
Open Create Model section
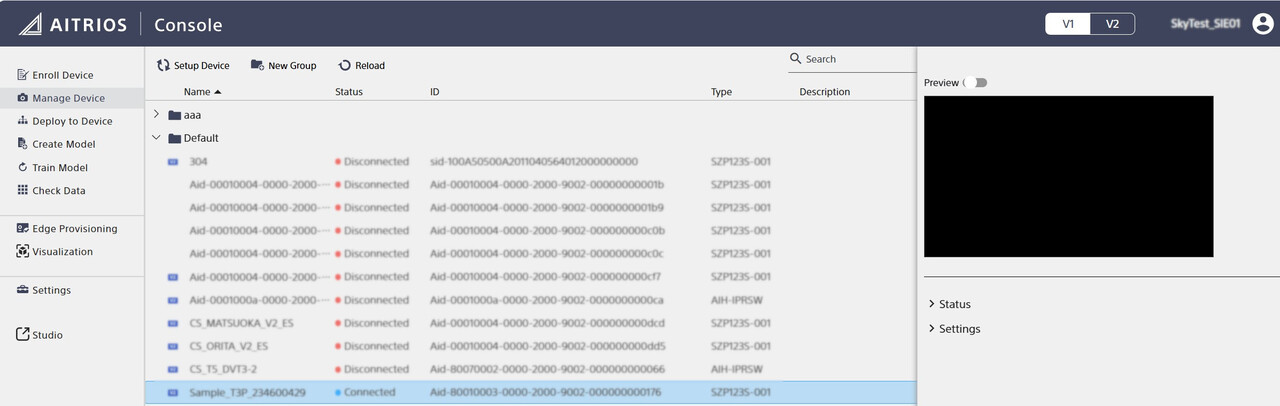click(x=57, y=144)
